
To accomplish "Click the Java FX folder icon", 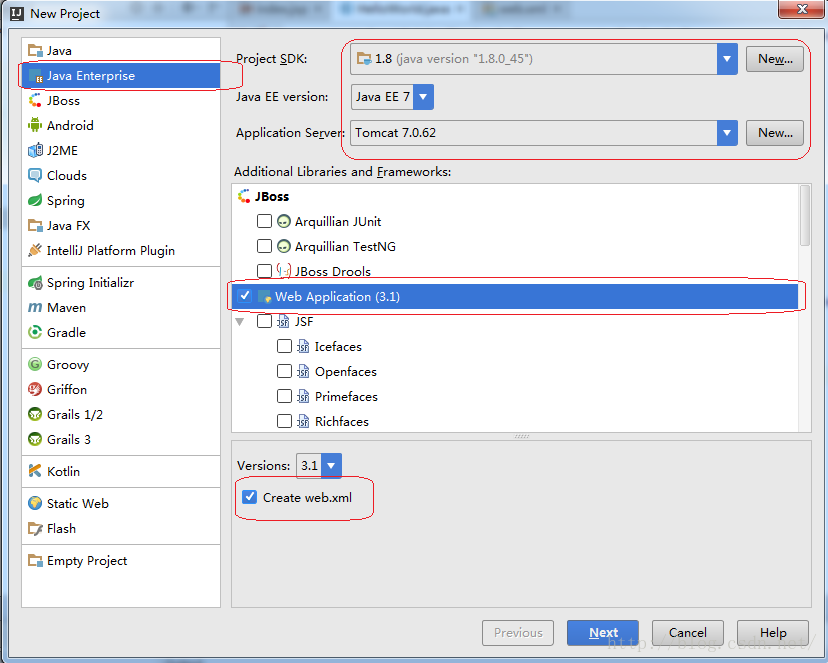I will (x=35, y=225).
